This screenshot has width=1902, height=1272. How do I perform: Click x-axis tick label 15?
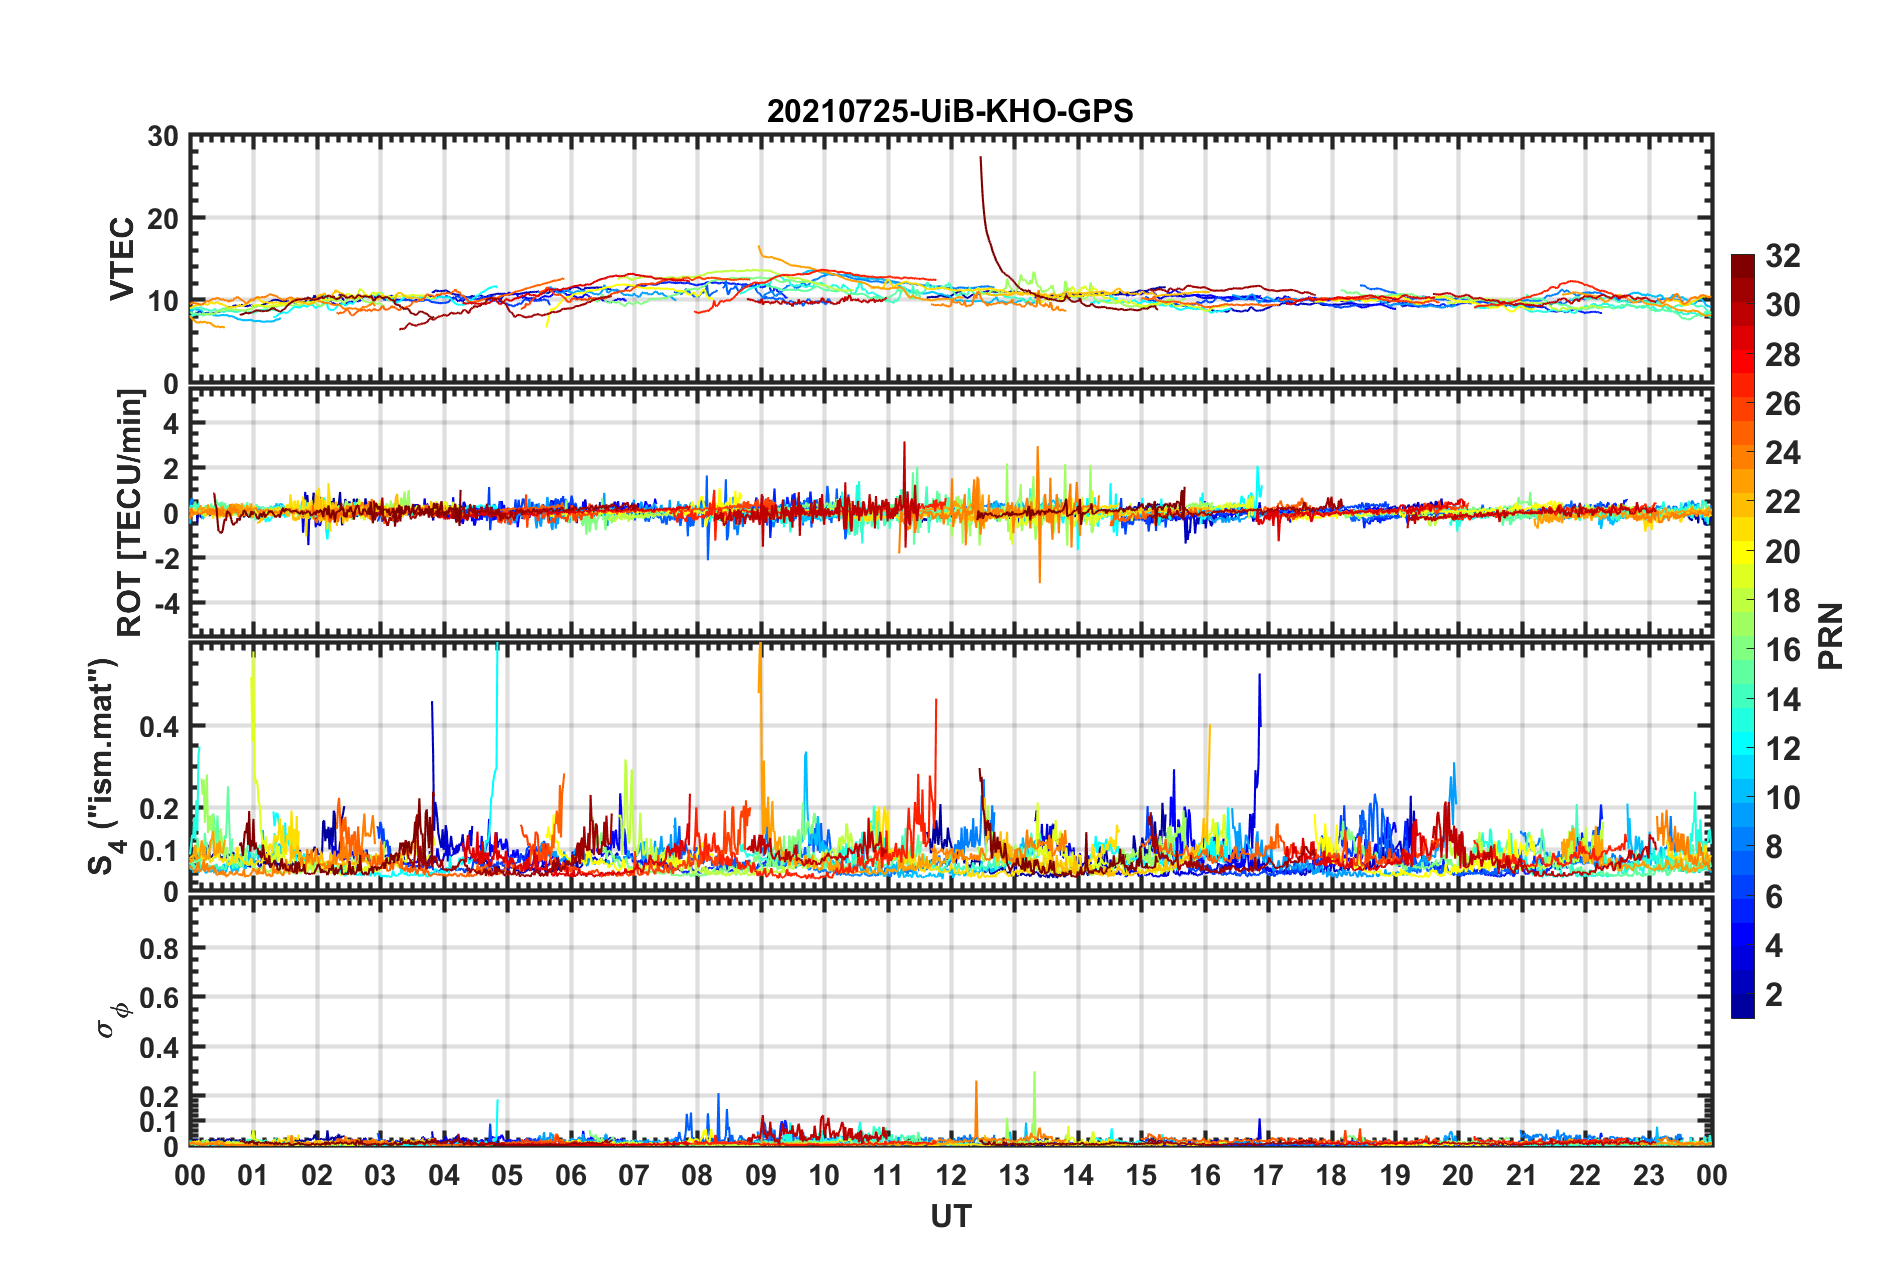click(1141, 1175)
